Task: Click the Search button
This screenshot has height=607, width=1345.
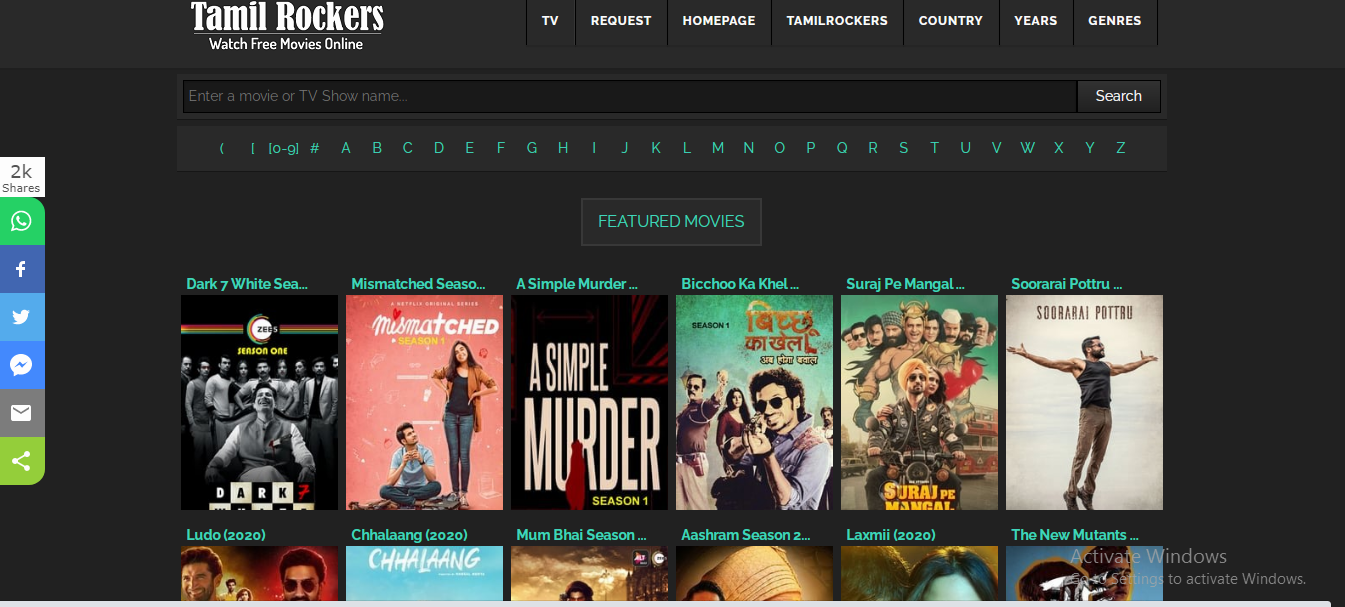Action: tap(1118, 96)
